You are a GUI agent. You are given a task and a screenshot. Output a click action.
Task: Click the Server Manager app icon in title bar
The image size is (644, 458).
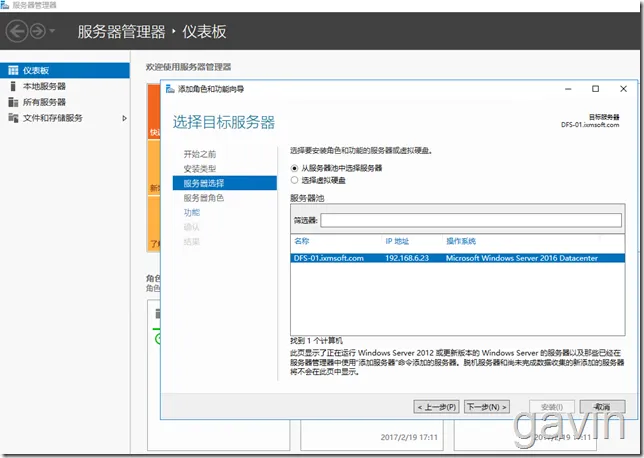5,5
